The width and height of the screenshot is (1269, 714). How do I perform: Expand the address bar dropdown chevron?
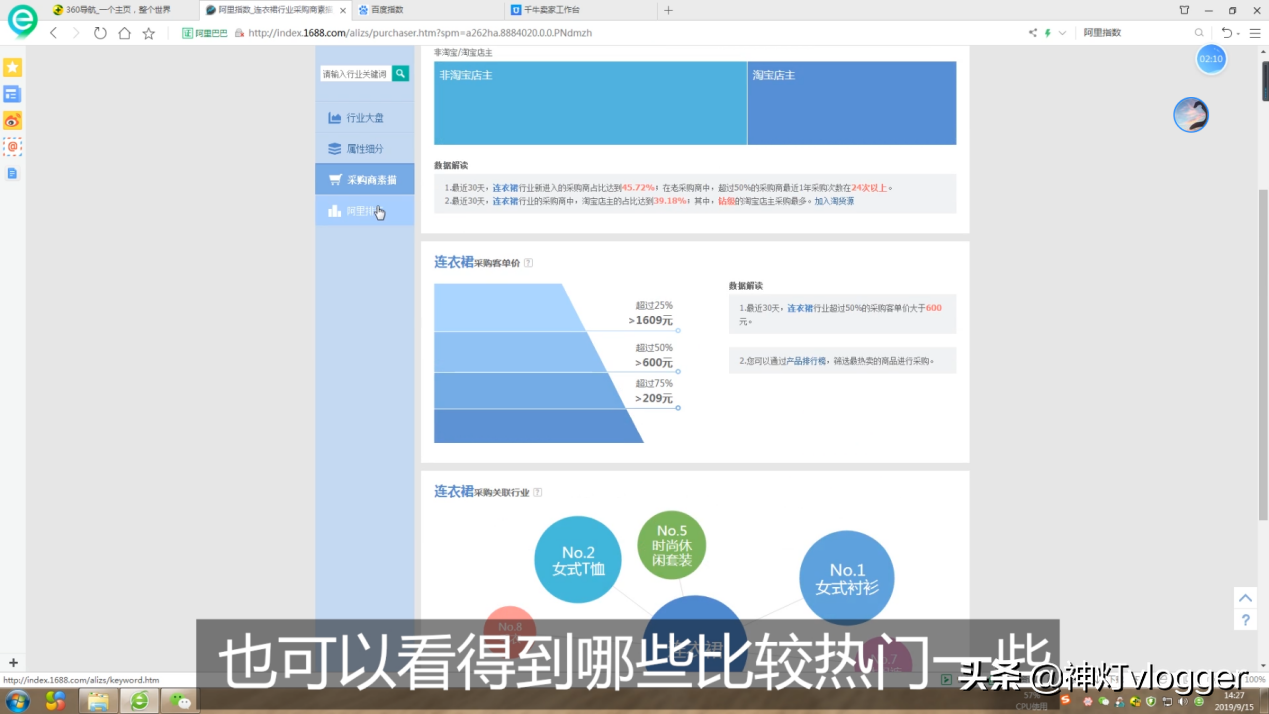[1062, 33]
